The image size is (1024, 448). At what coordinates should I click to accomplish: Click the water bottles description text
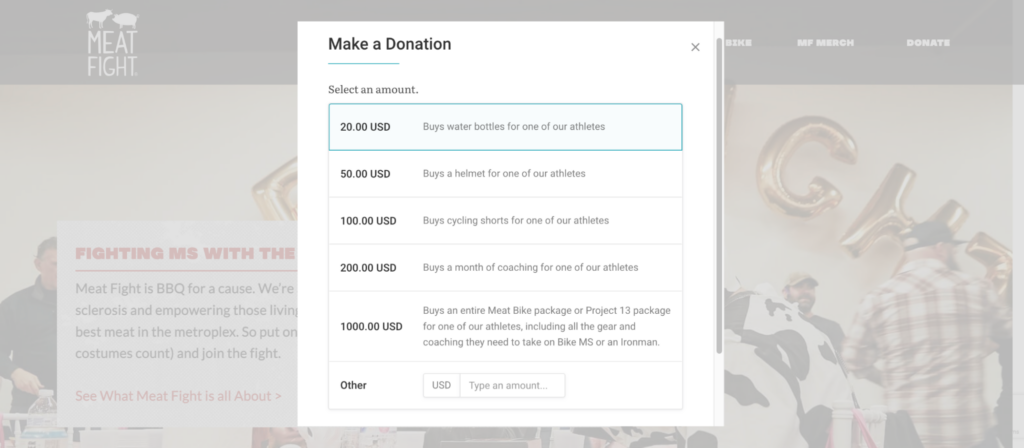514,127
